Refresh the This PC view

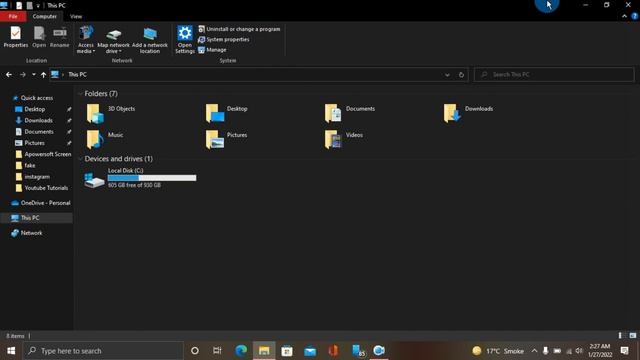[x=461, y=75]
